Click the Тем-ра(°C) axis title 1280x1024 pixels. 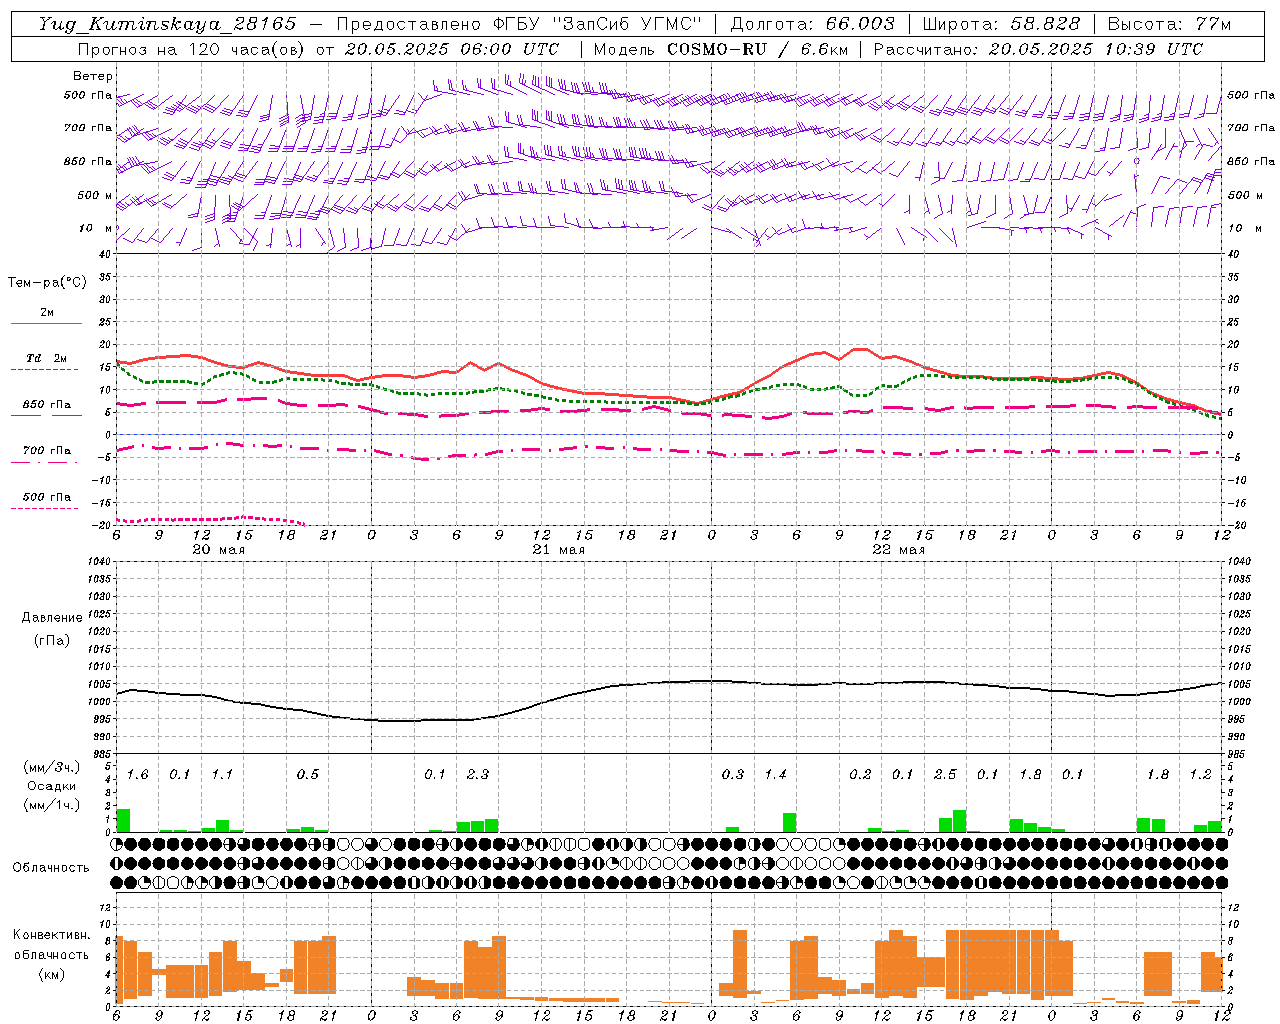[x=47, y=283]
